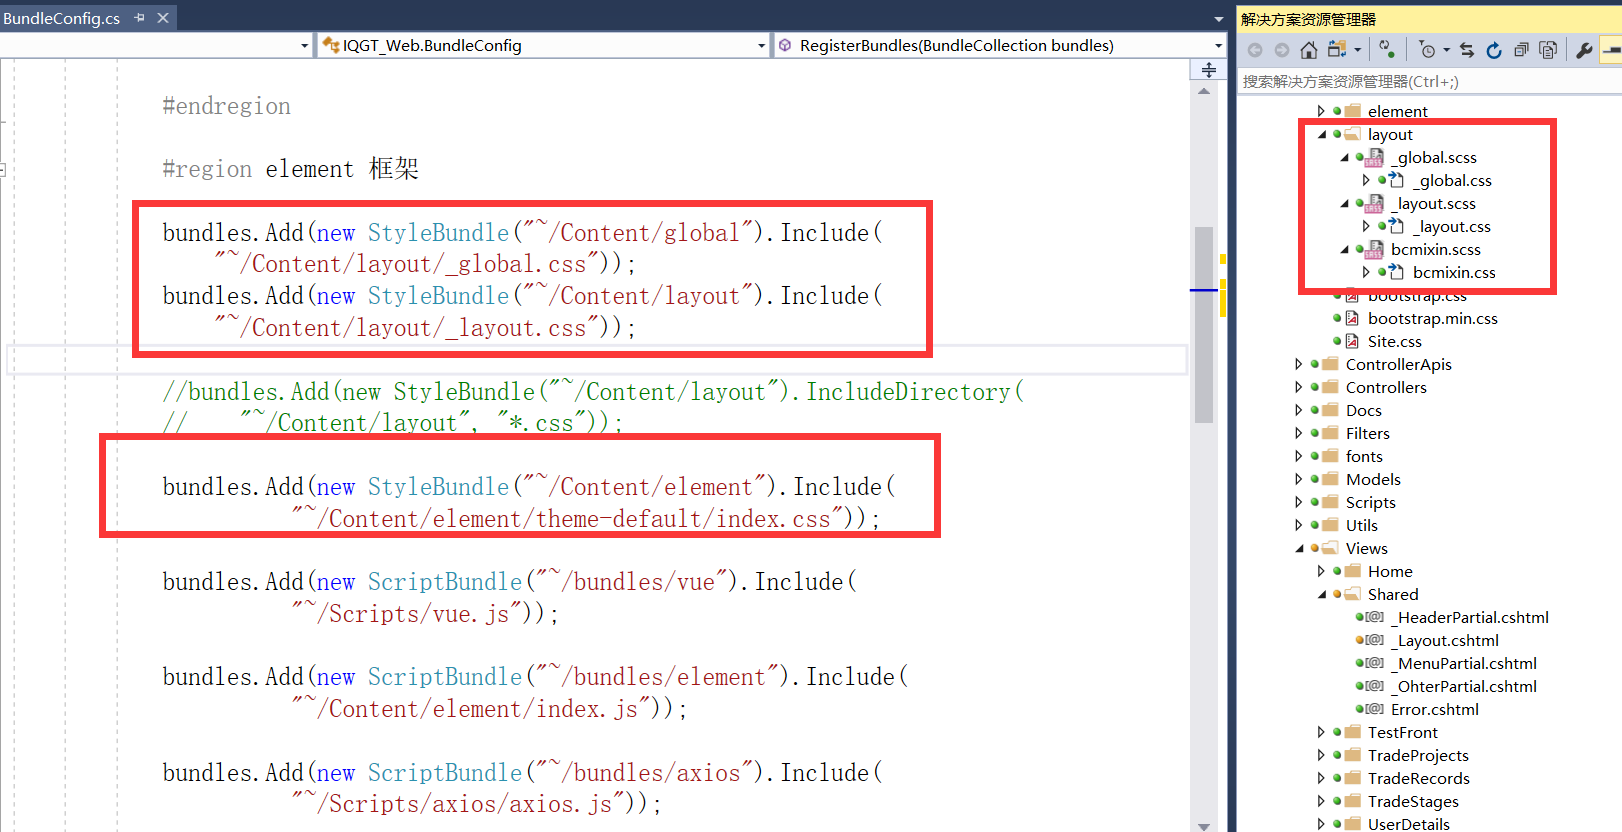
Task: Open the IQGT_Web.BundleConfig class dropdown
Action: pyautogui.click(x=544, y=46)
